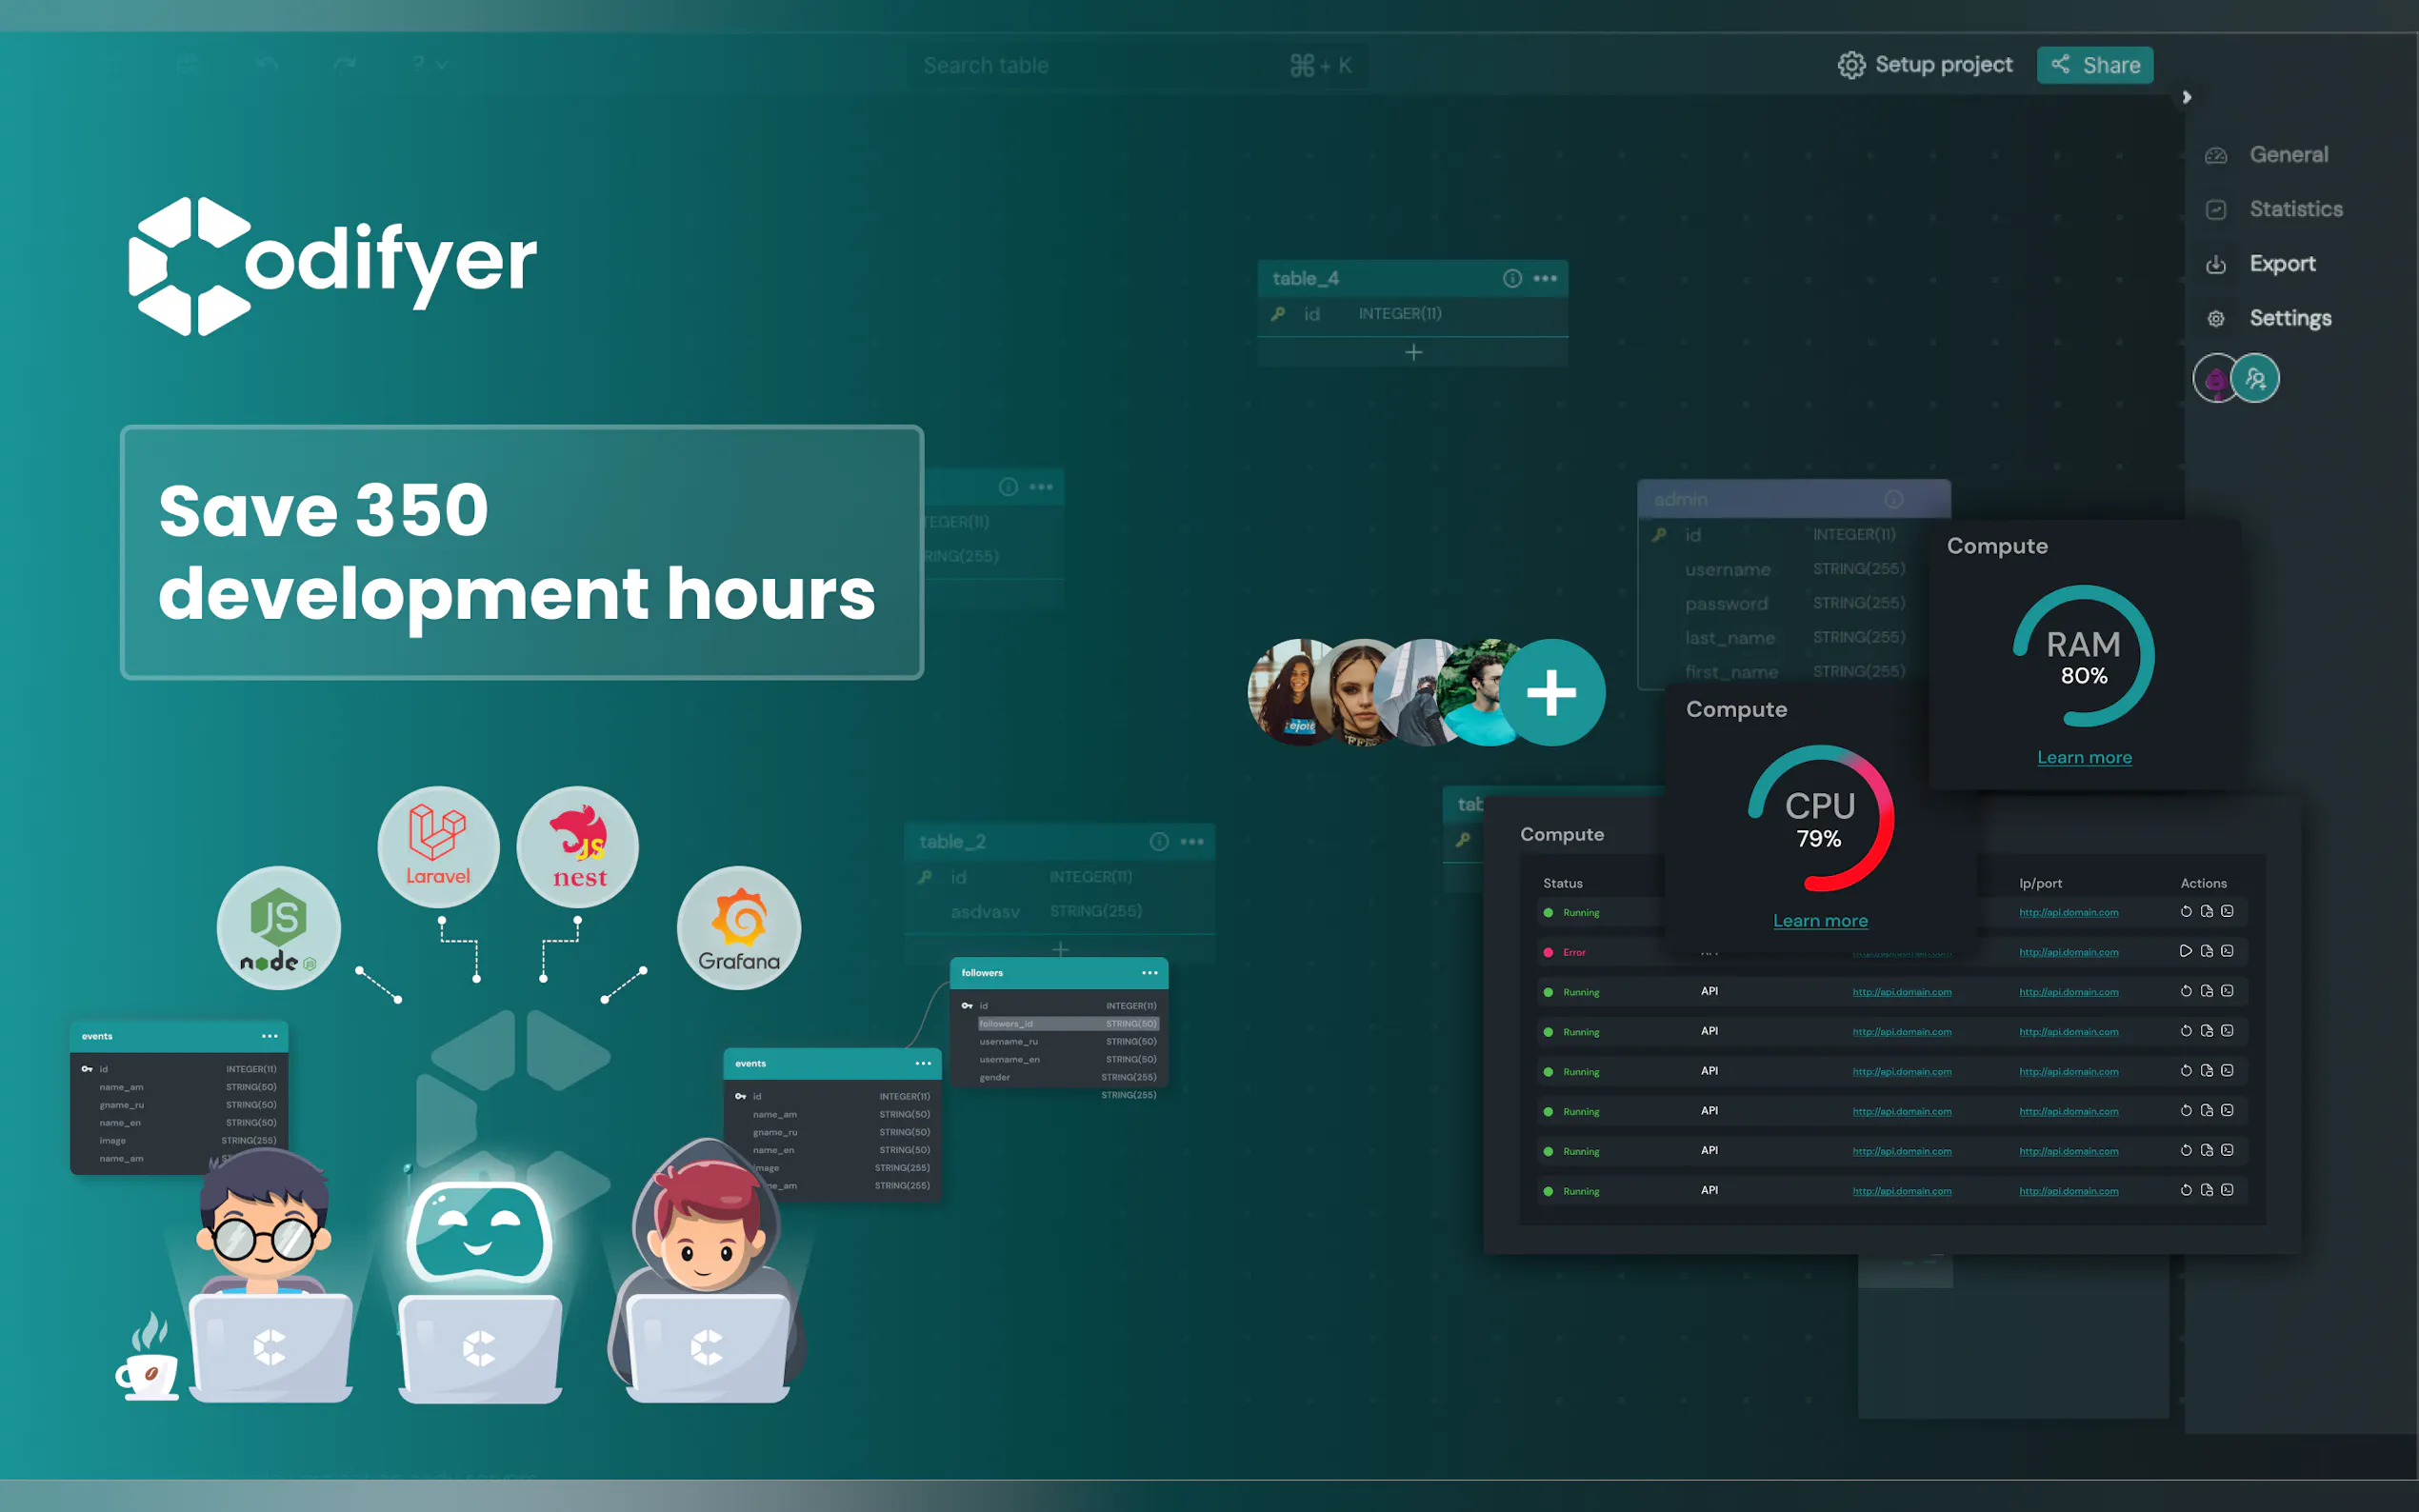Click the info icon on the table_4 header
This screenshot has width=2419, height=1512.
point(1512,279)
